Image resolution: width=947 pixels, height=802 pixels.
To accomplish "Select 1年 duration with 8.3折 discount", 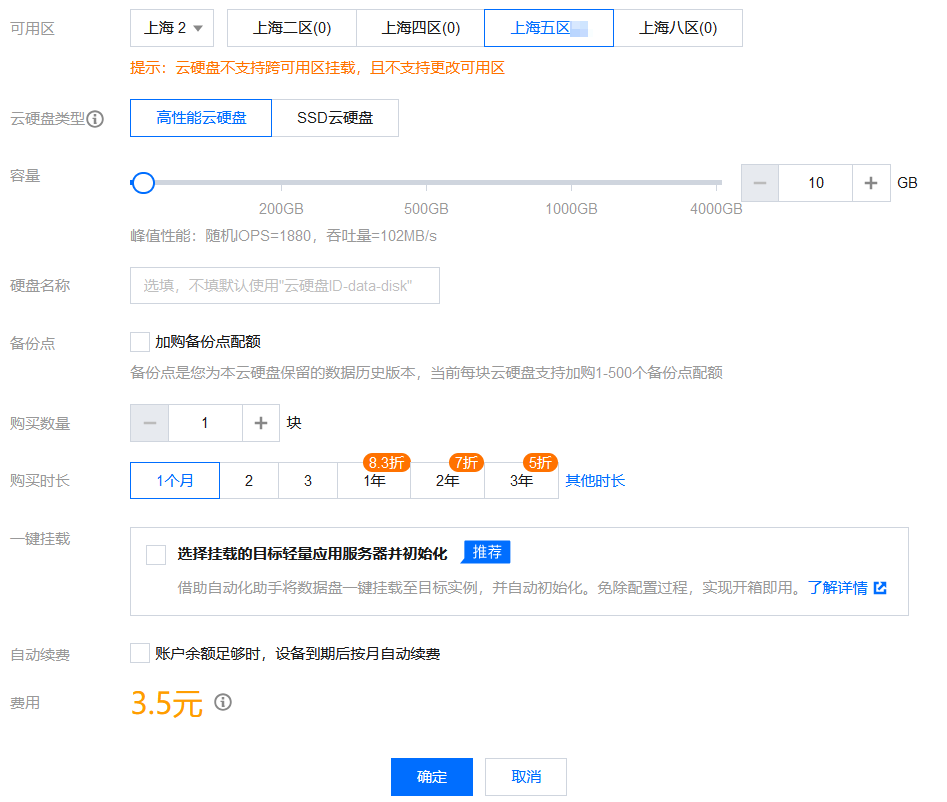I will (x=374, y=481).
